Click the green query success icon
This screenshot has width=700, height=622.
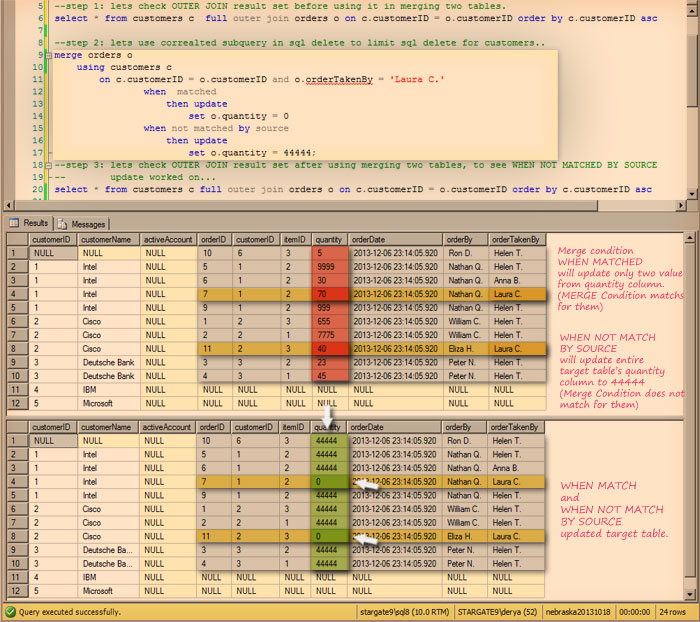[9, 611]
